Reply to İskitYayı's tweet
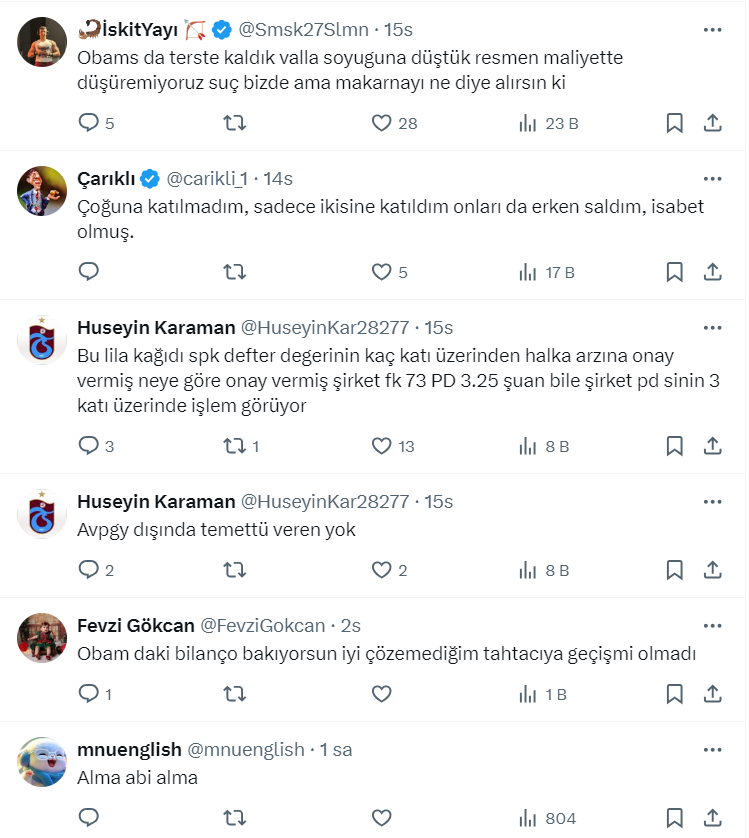 click(89, 123)
